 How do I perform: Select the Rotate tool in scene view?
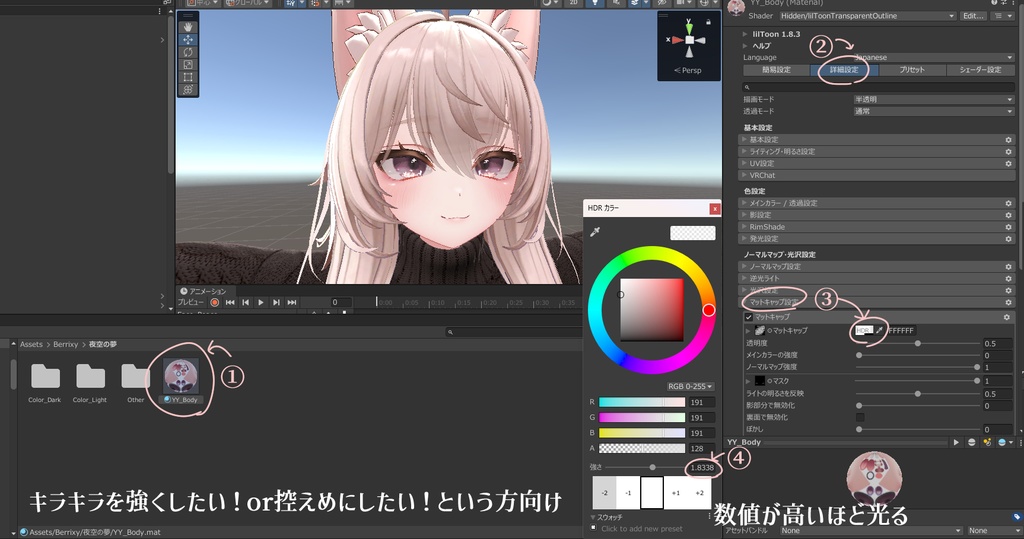point(188,52)
